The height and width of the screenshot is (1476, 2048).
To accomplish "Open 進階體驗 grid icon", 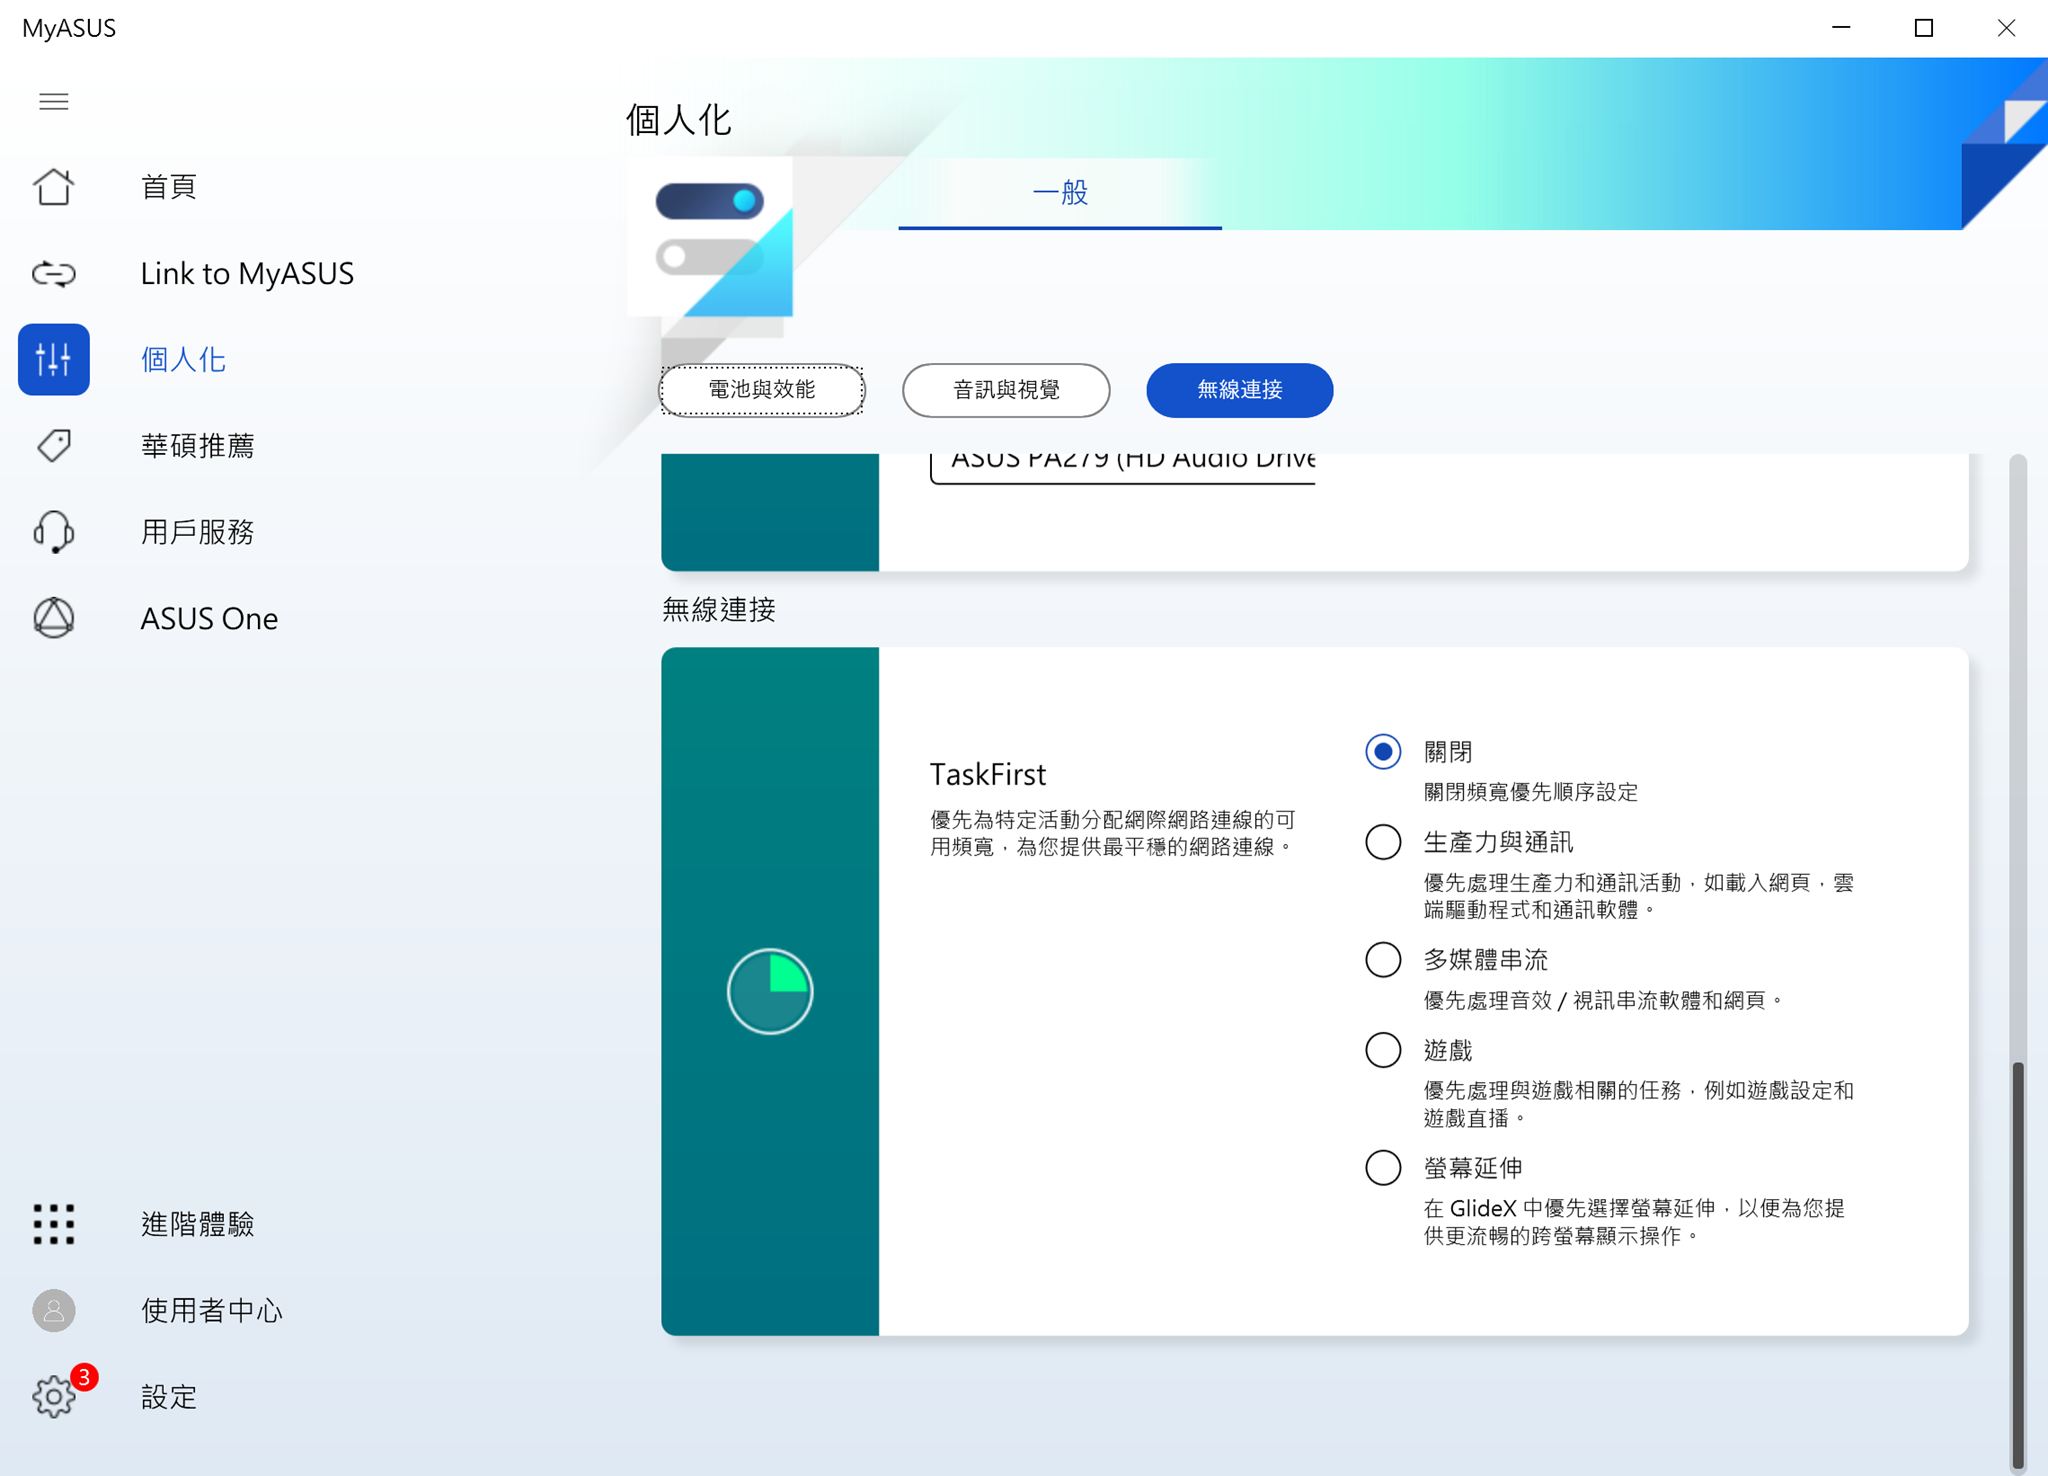I will [x=54, y=1224].
